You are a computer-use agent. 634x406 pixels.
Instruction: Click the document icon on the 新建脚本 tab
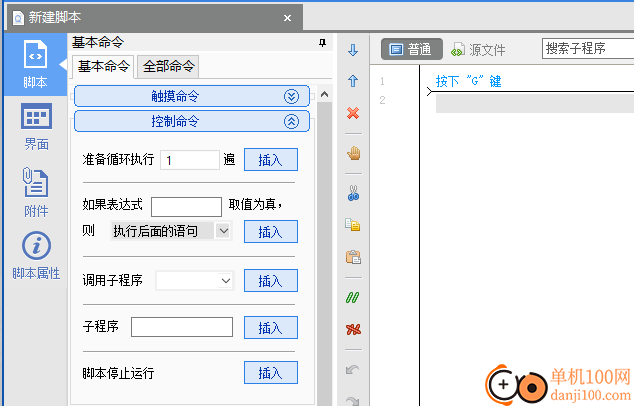pyautogui.click(x=18, y=18)
